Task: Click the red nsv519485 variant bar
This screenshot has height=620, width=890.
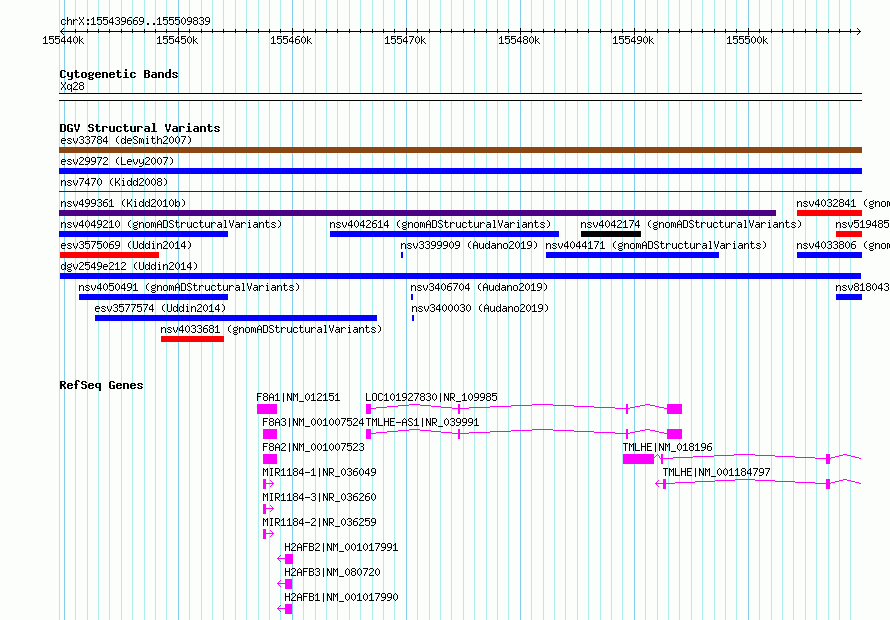Action: [849, 234]
